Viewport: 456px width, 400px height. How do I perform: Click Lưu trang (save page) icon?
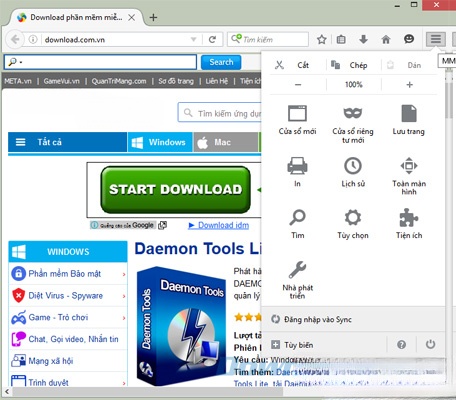pos(409,114)
